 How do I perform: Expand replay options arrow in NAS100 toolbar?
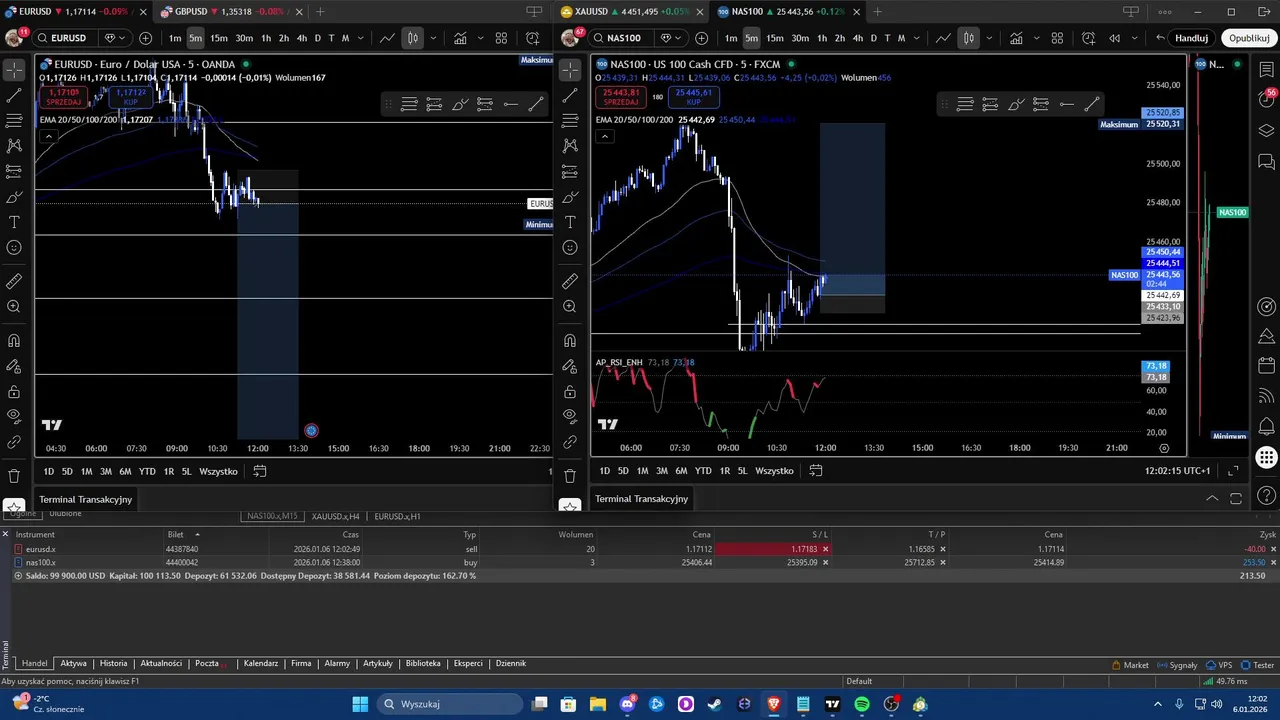1132,38
